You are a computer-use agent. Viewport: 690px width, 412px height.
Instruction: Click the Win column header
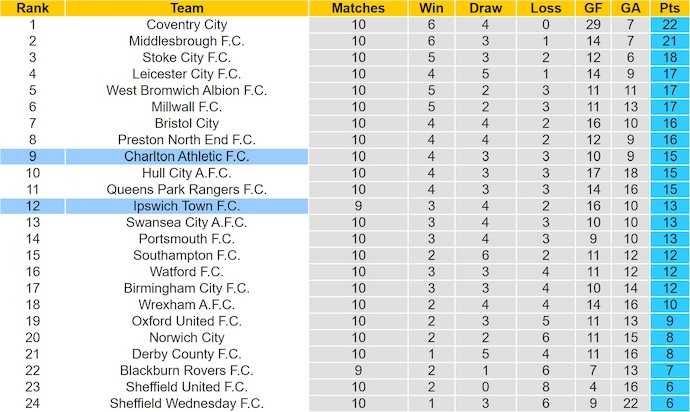coord(431,8)
